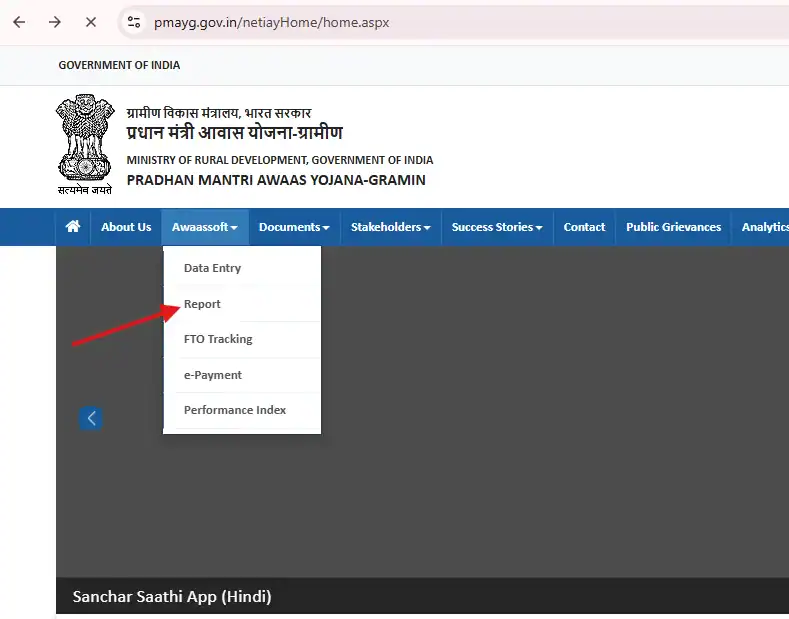Click the GOVERNMENT OF INDIA header text
Viewport: 789px width, 619px height.
pos(119,65)
